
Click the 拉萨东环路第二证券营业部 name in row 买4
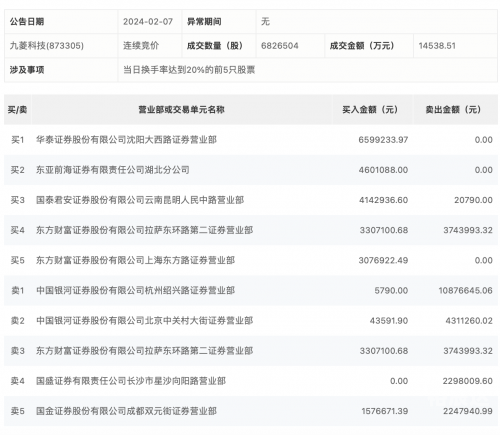pyautogui.click(x=144, y=230)
